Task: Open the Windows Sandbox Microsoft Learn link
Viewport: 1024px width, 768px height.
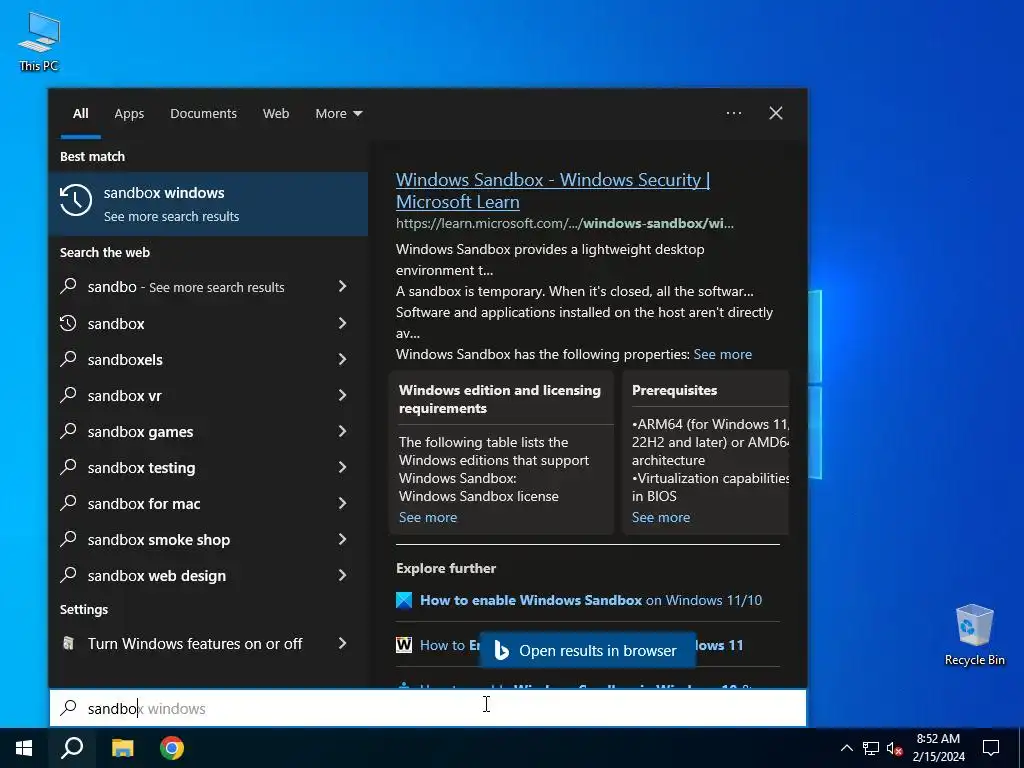Action: [x=552, y=190]
